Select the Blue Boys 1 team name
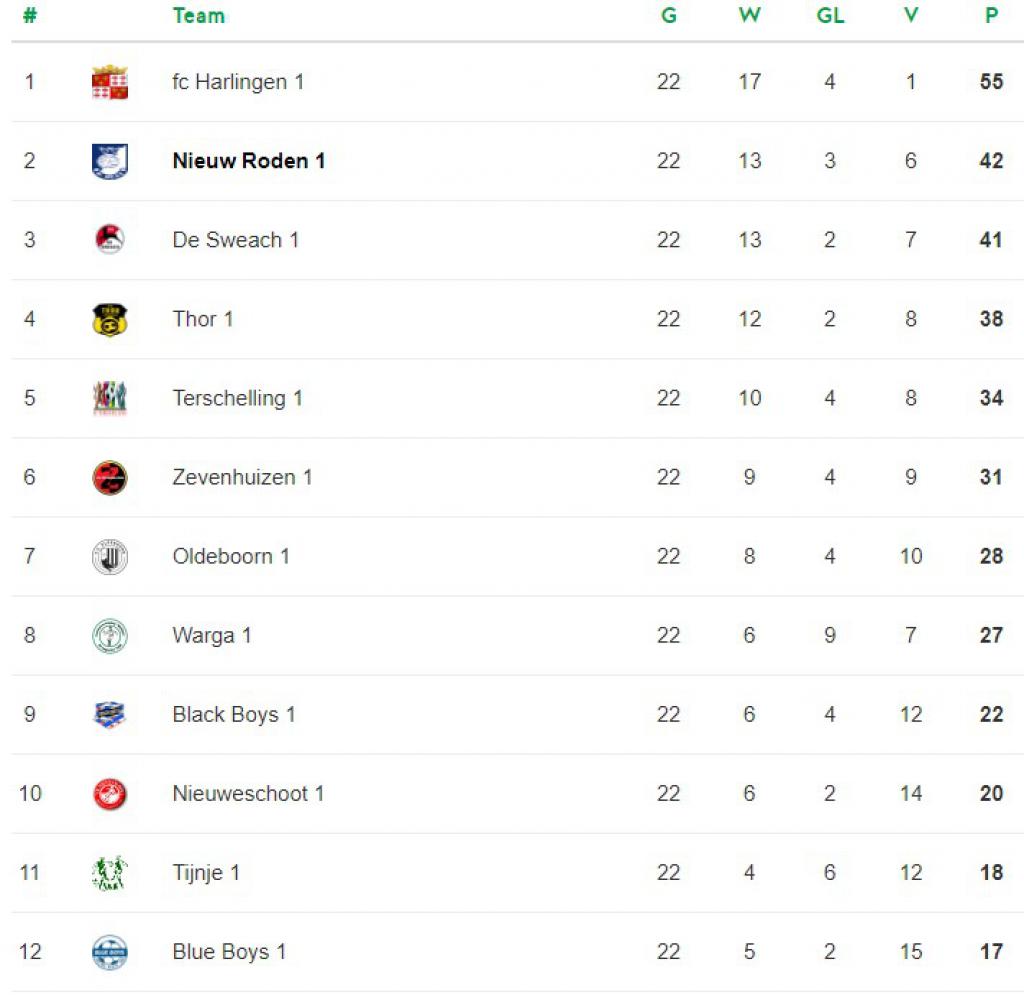1024x995 pixels. point(229,952)
